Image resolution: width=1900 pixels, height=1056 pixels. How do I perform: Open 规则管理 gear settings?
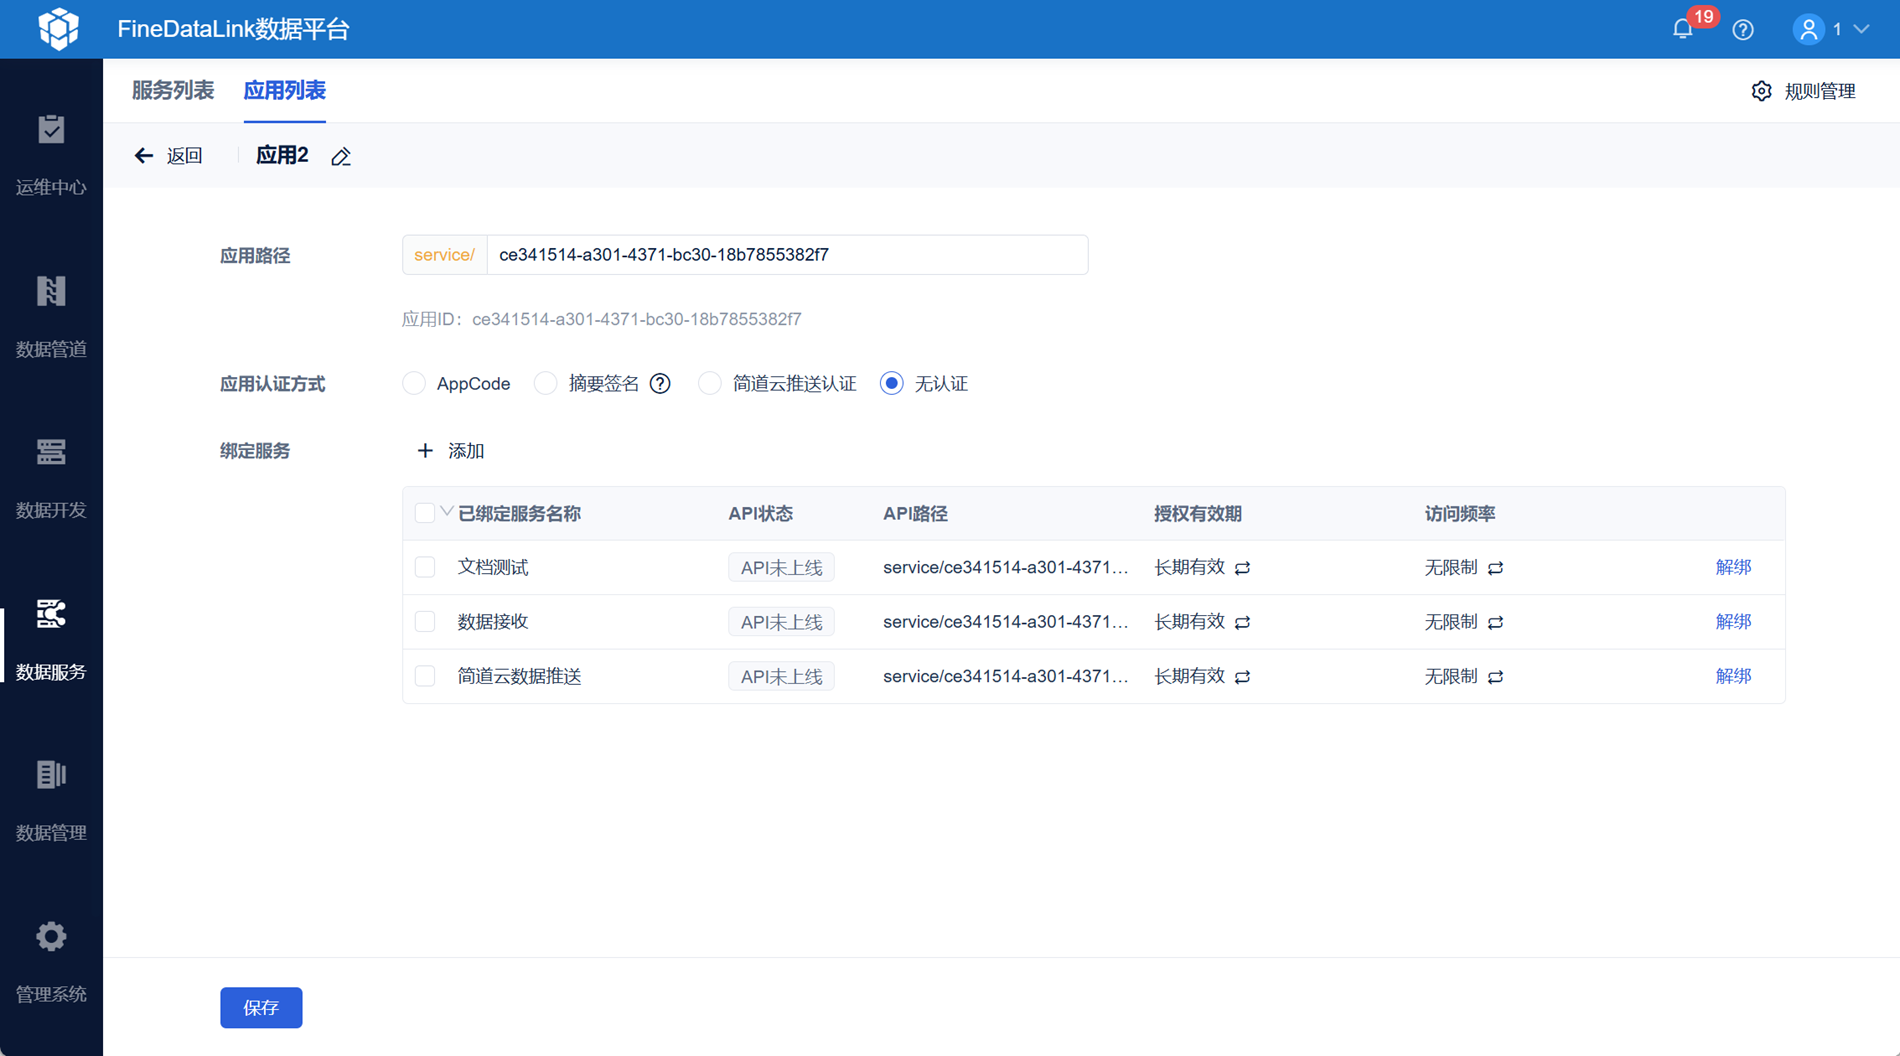[1761, 91]
